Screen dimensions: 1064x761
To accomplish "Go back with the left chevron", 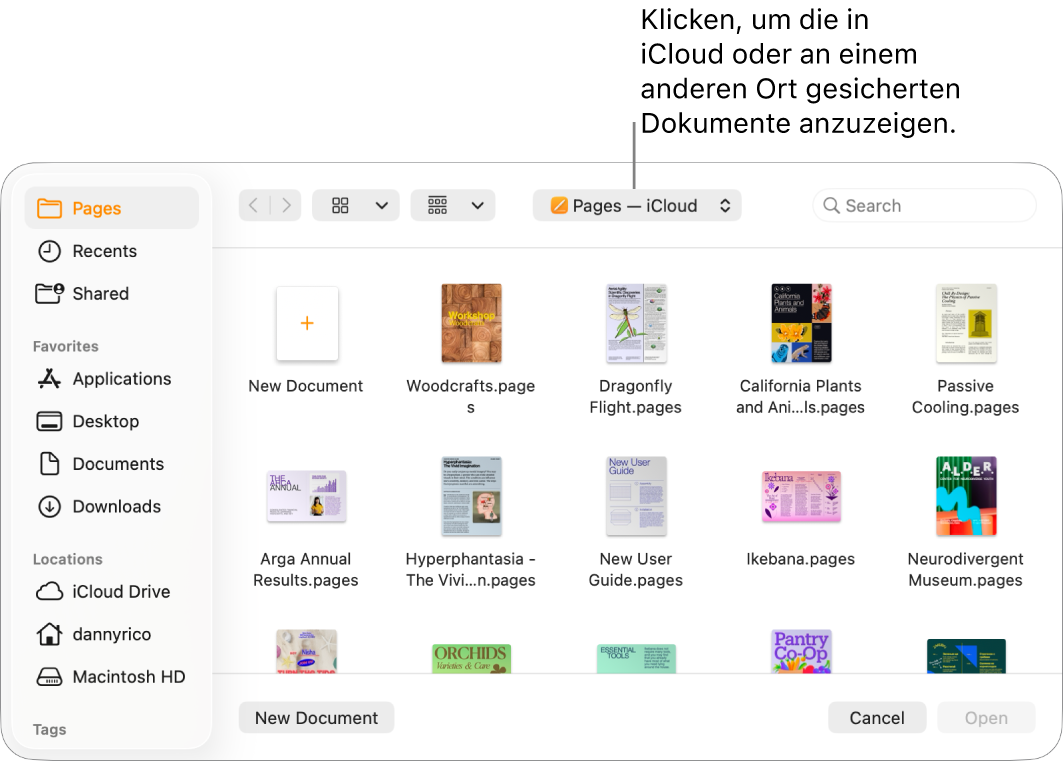I will point(254,206).
